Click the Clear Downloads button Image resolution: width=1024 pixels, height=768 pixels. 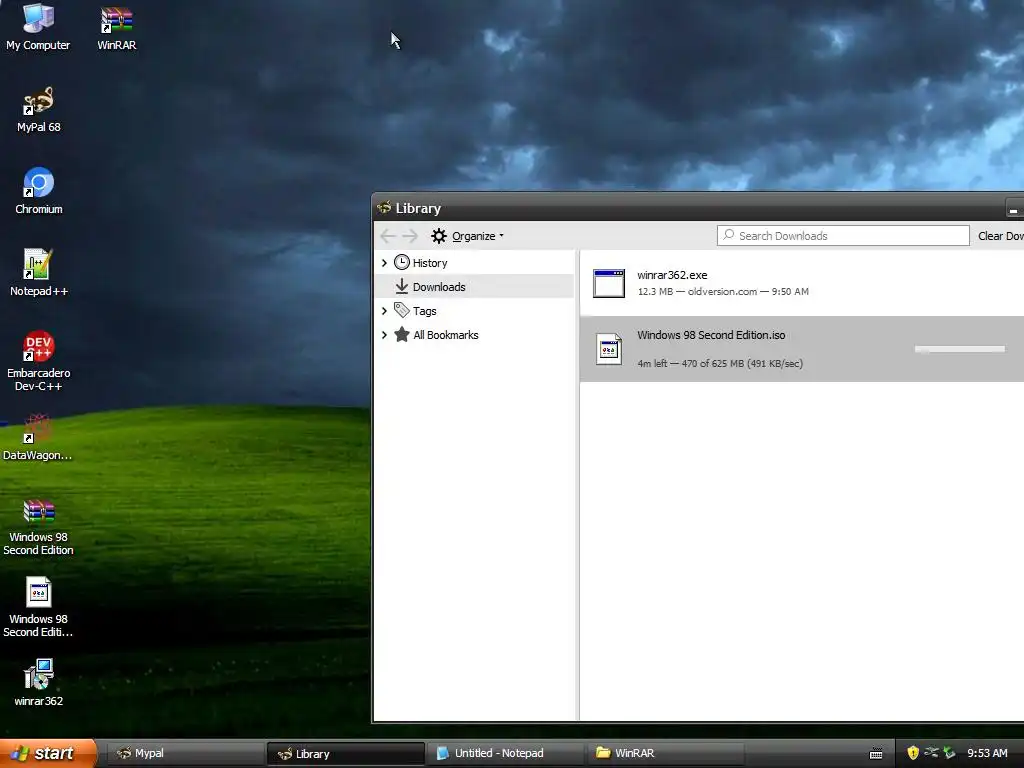1000,236
